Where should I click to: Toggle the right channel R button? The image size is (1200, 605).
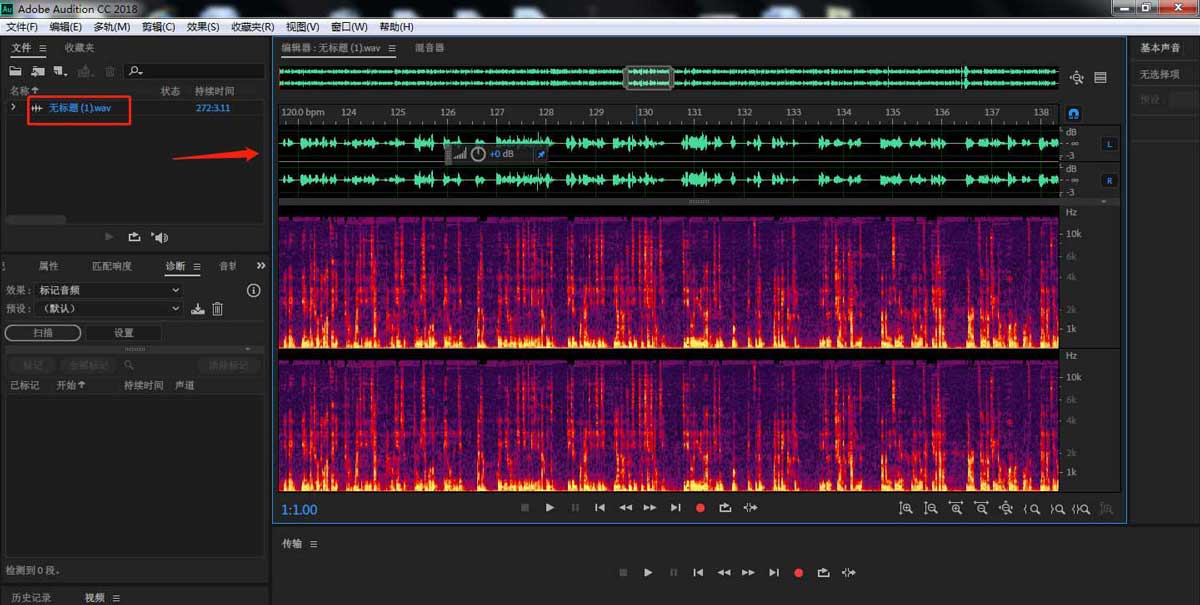pos(1108,181)
